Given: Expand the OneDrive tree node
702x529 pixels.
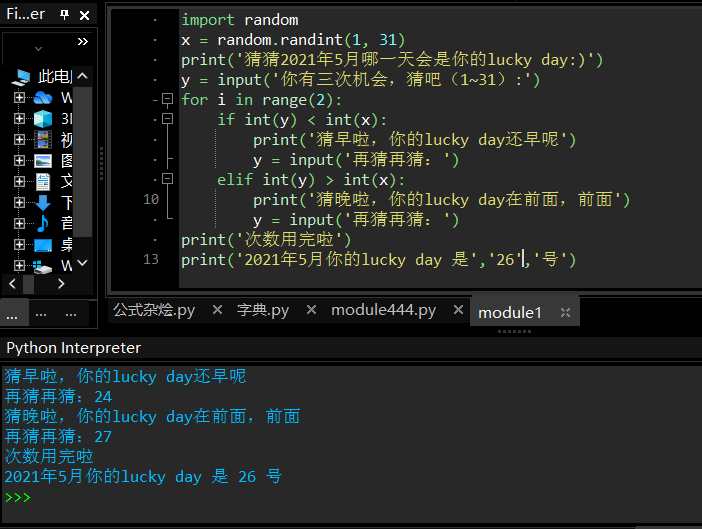Looking at the screenshot, I should [19, 98].
